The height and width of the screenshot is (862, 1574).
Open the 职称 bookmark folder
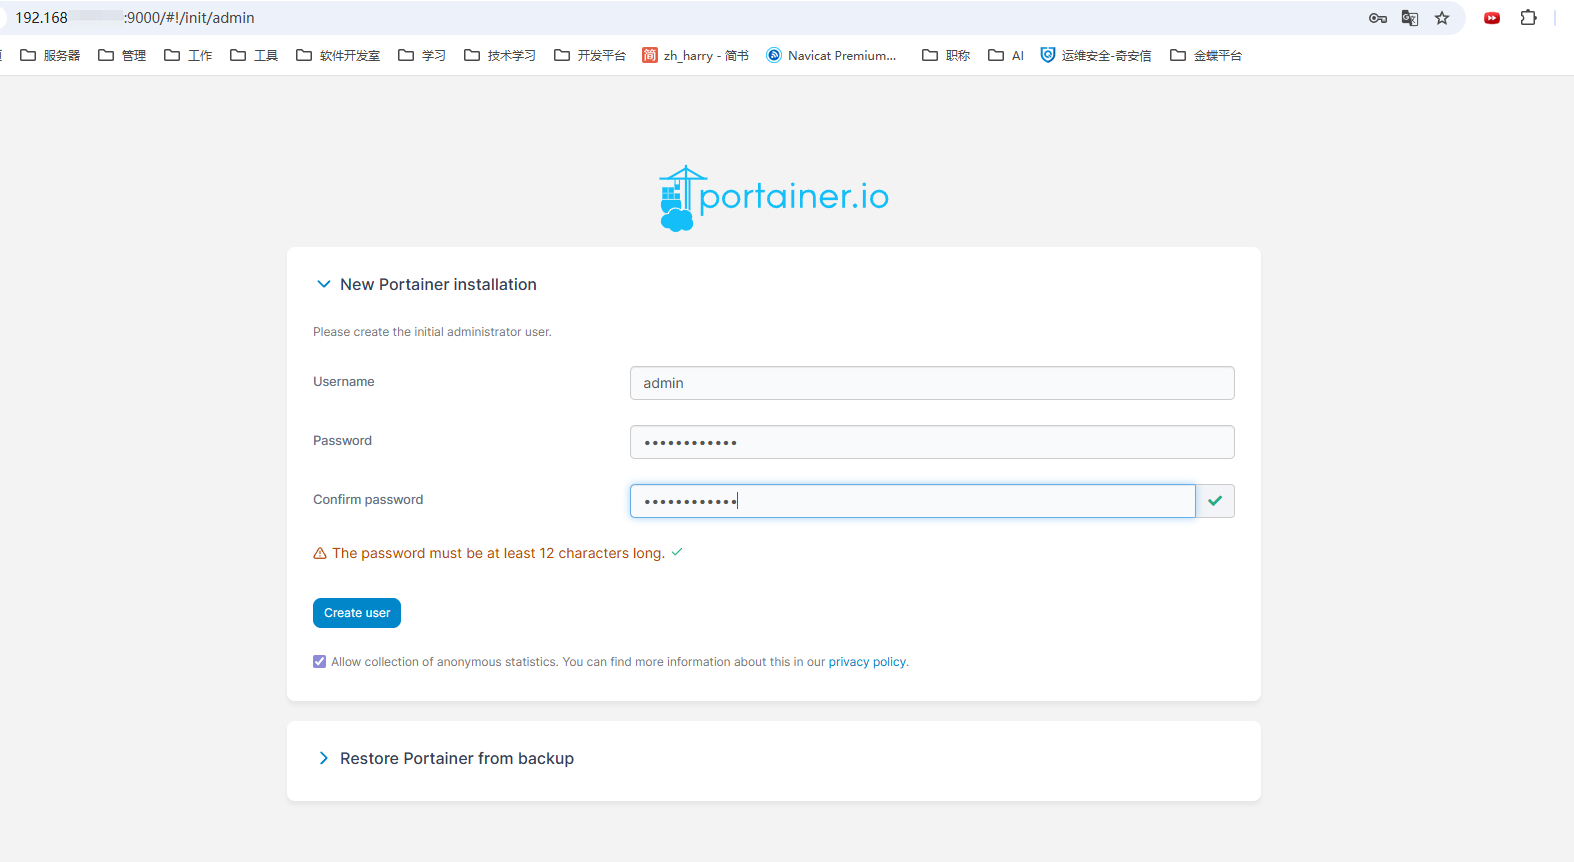click(946, 55)
